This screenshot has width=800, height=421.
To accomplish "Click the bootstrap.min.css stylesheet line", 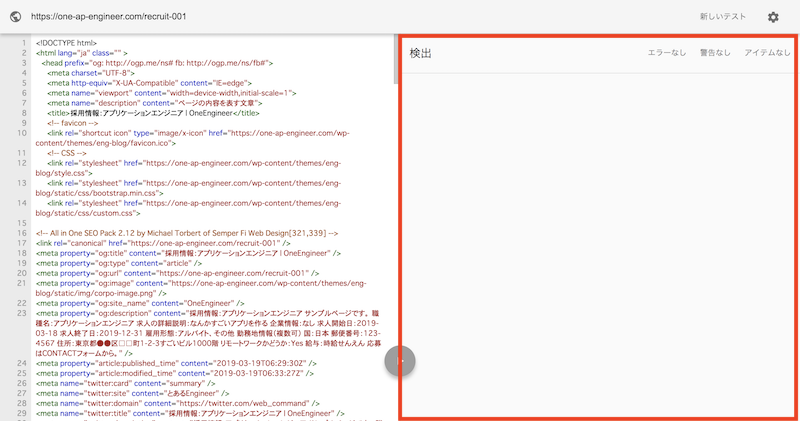I will [x=188, y=188].
